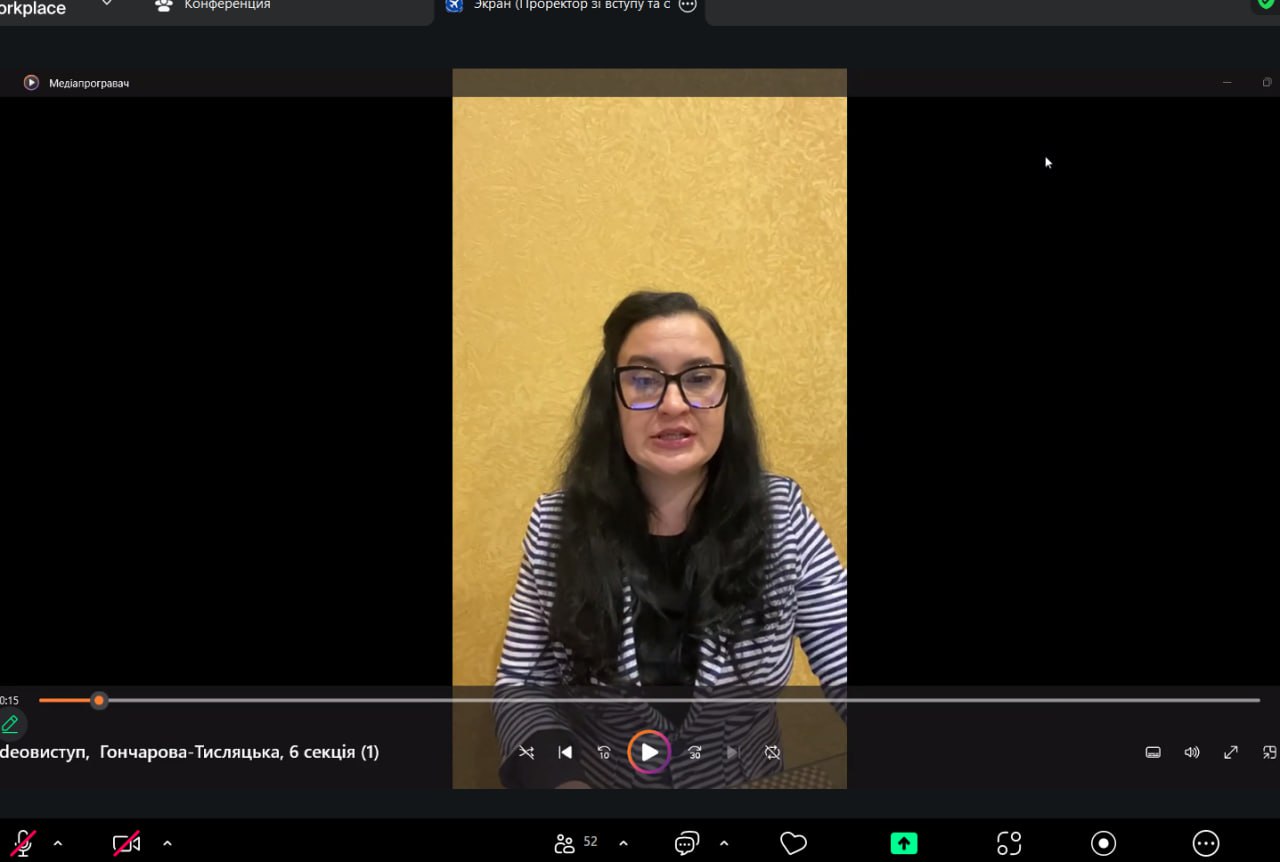This screenshot has width=1280, height=862.
Task: Open the workplace dropdown chevron at top
Action: tap(107, 5)
